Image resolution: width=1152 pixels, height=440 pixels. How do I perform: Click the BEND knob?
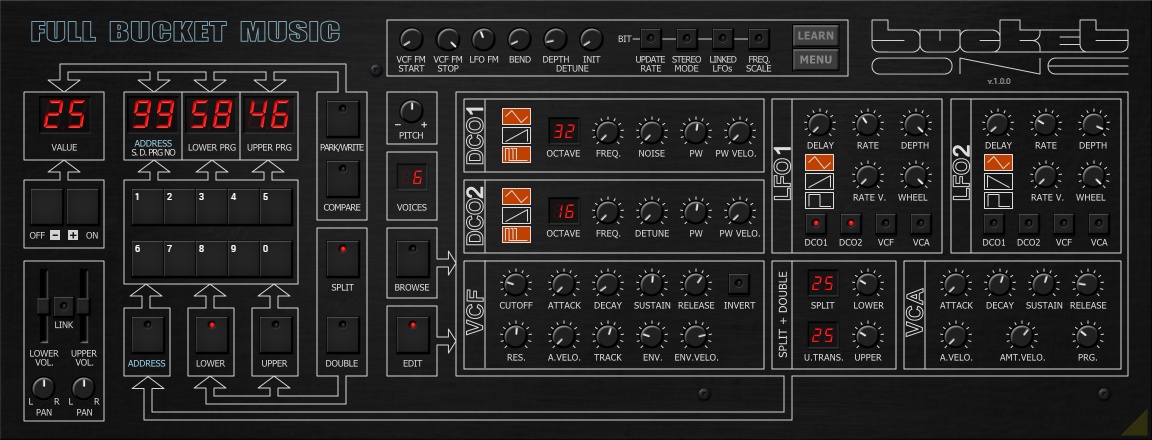[x=519, y=40]
